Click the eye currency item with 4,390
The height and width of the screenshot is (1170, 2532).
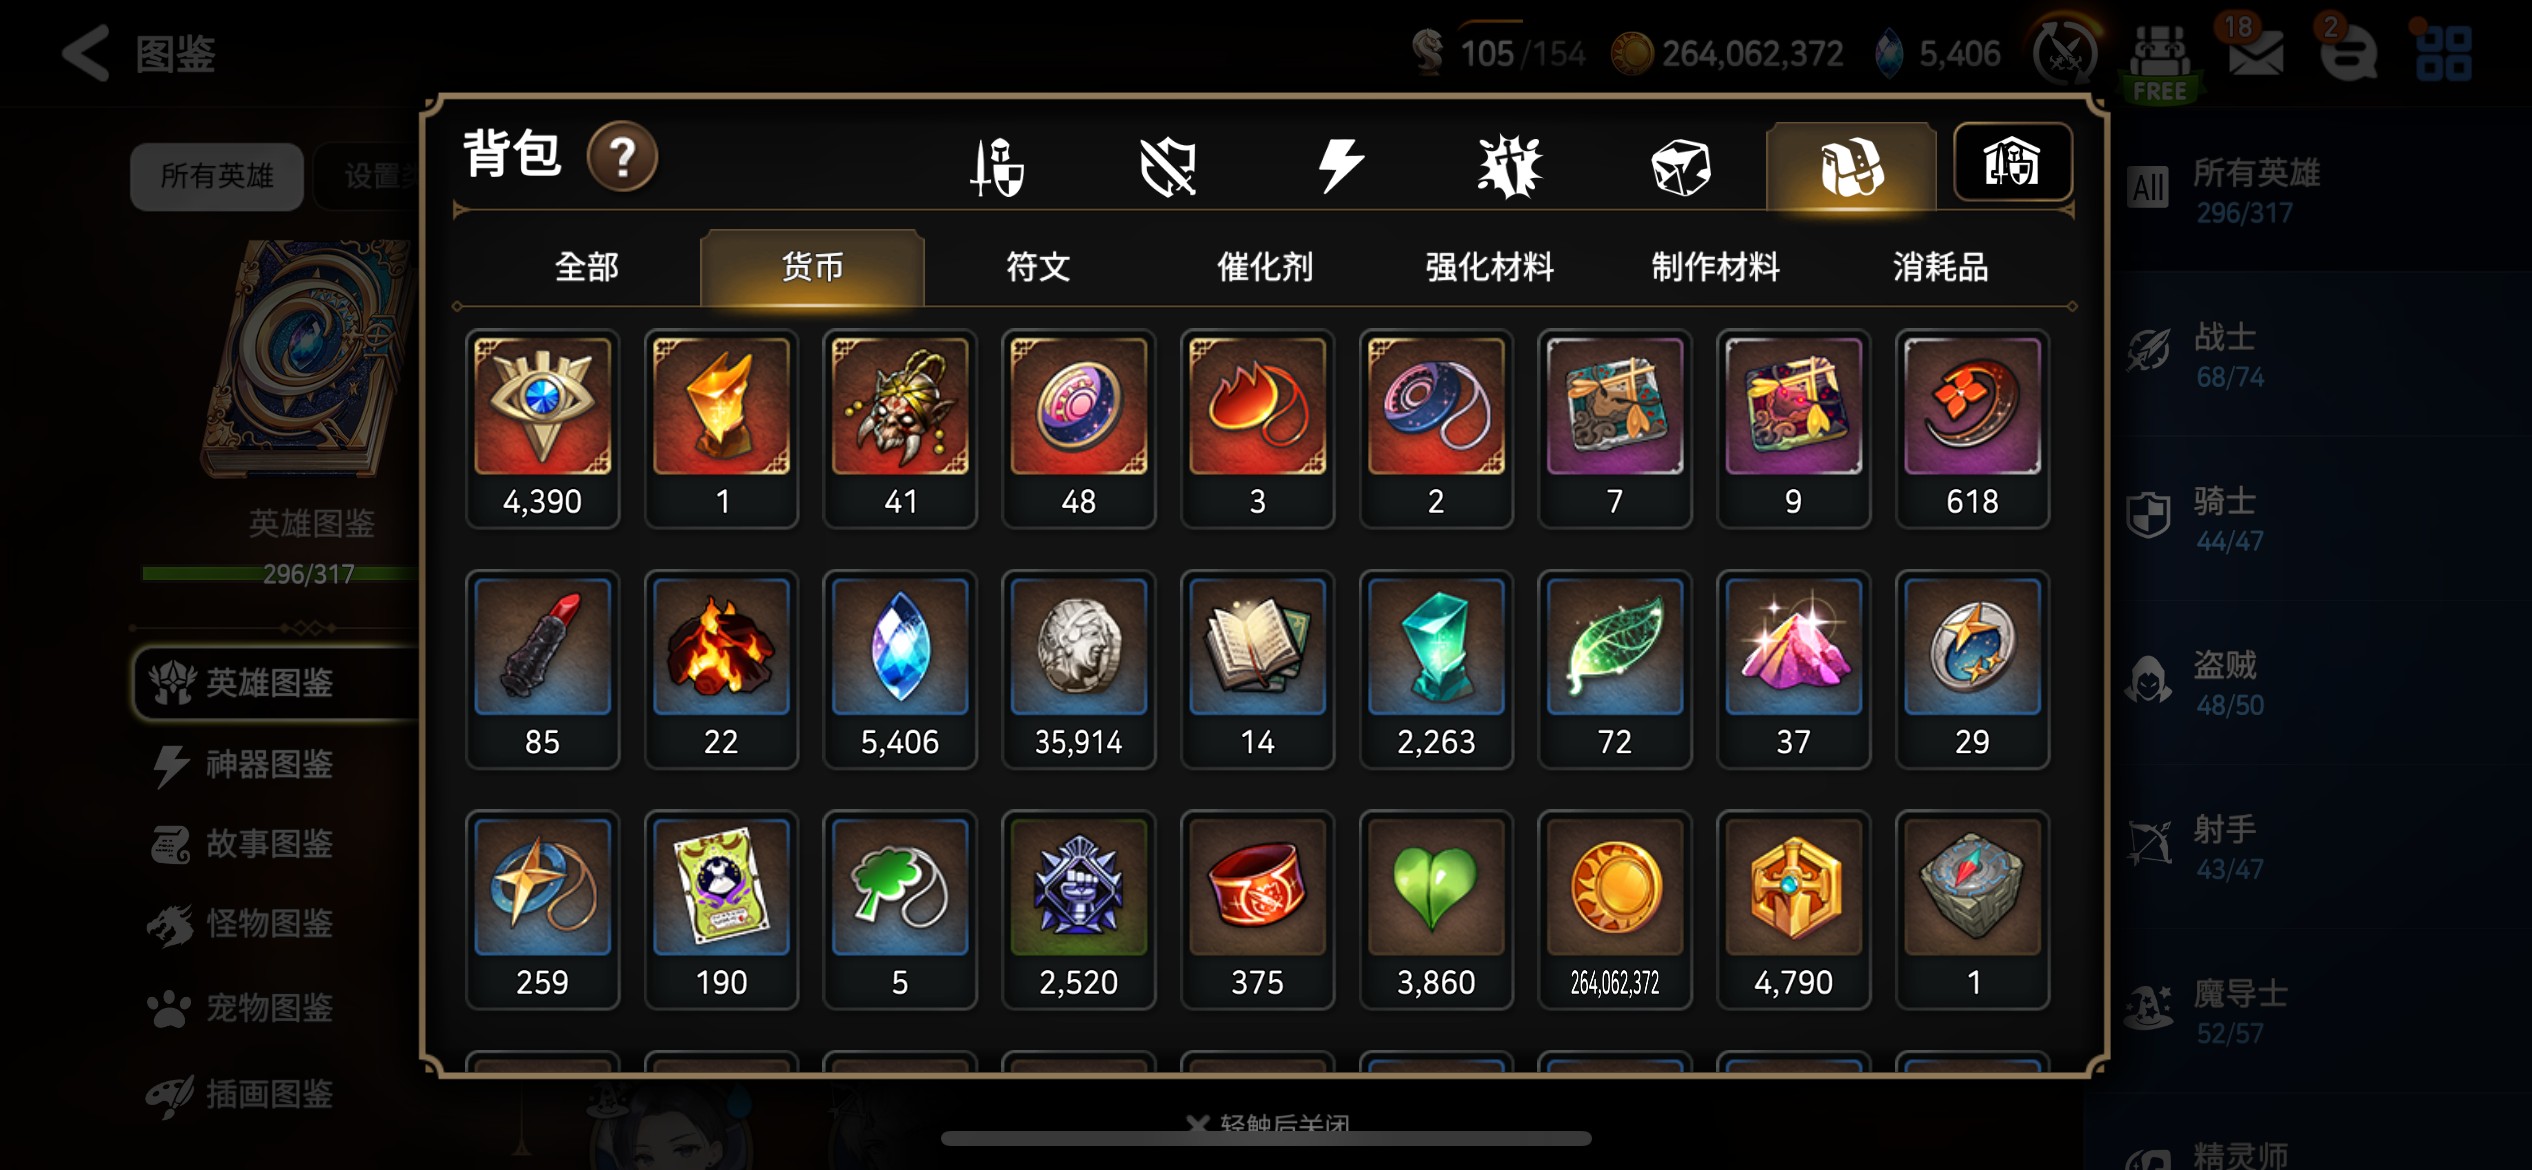click(x=542, y=428)
